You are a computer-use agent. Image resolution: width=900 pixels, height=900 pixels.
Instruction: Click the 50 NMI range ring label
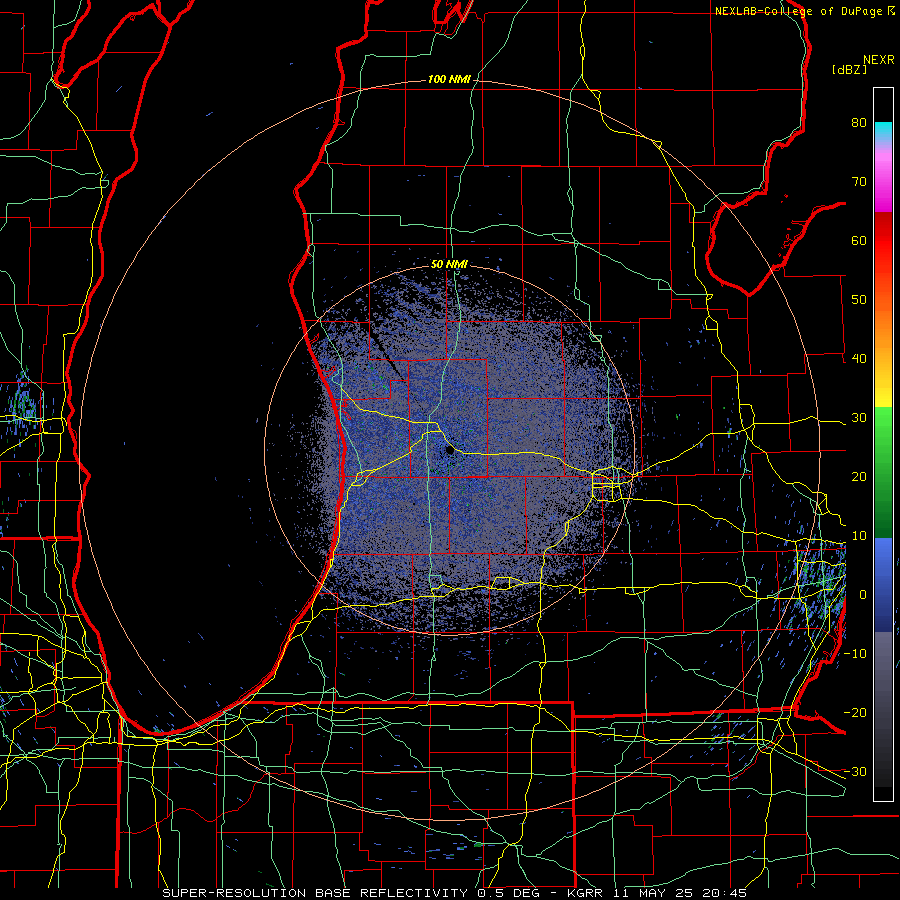[x=449, y=264]
